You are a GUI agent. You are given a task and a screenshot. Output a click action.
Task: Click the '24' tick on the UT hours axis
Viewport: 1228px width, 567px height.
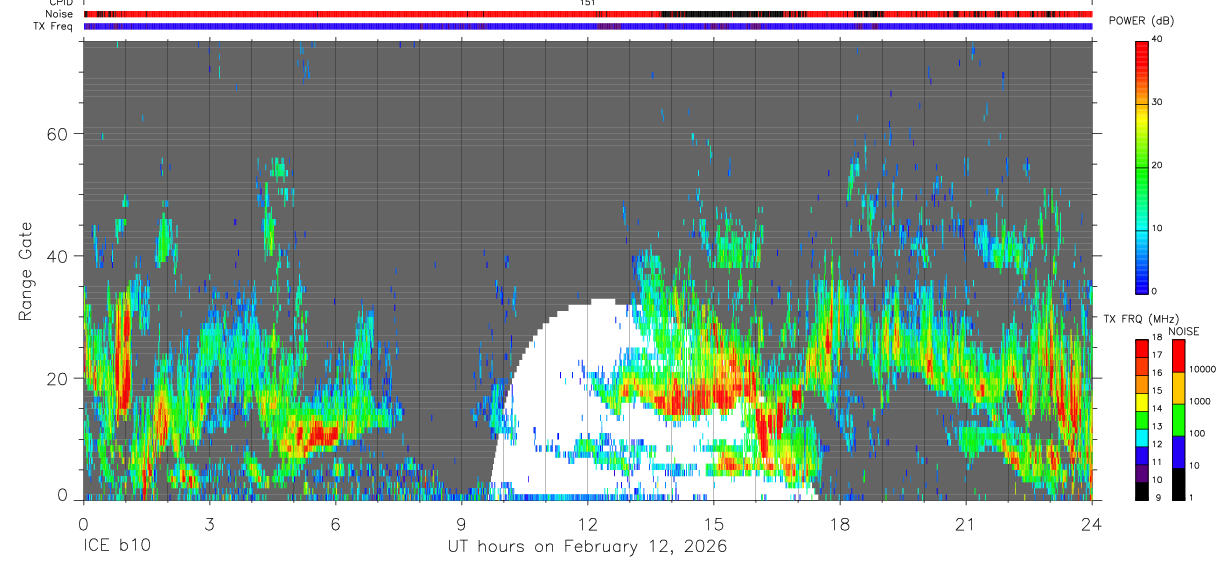click(1092, 523)
